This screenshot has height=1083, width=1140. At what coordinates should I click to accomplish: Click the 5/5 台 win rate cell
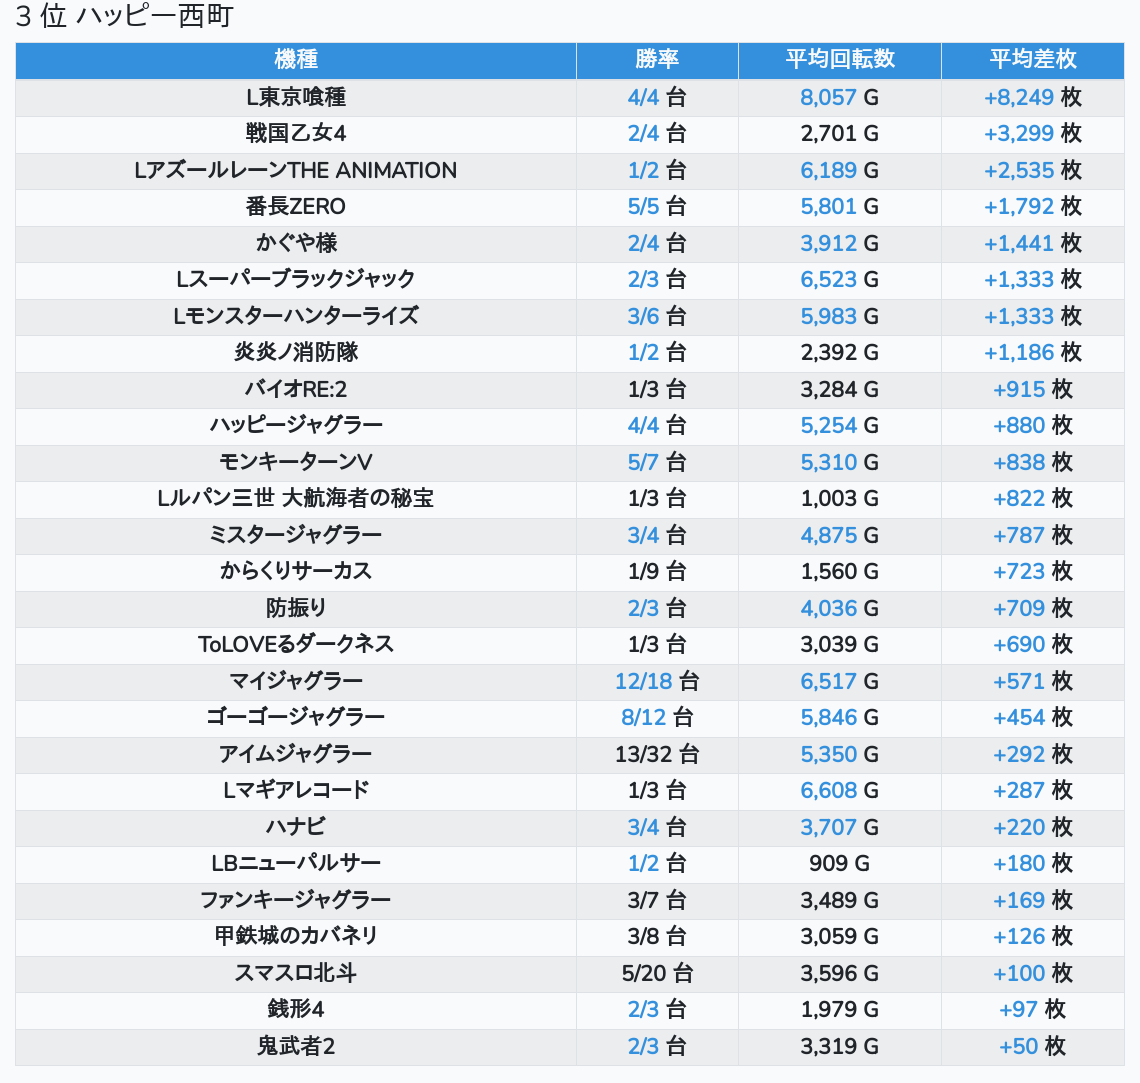pyautogui.click(x=657, y=206)
